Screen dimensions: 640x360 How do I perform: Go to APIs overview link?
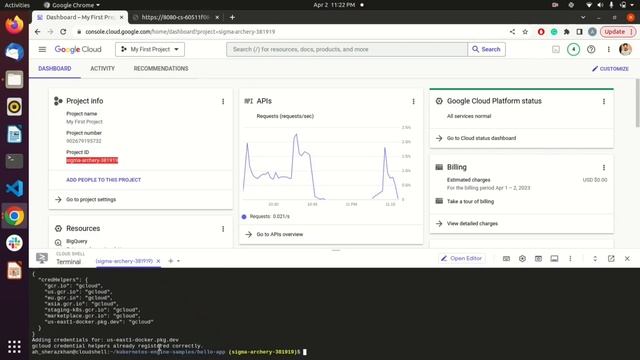pos(280,234)
